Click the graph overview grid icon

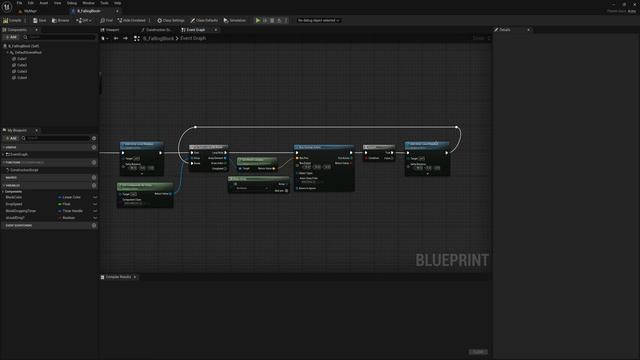[137, 38]
